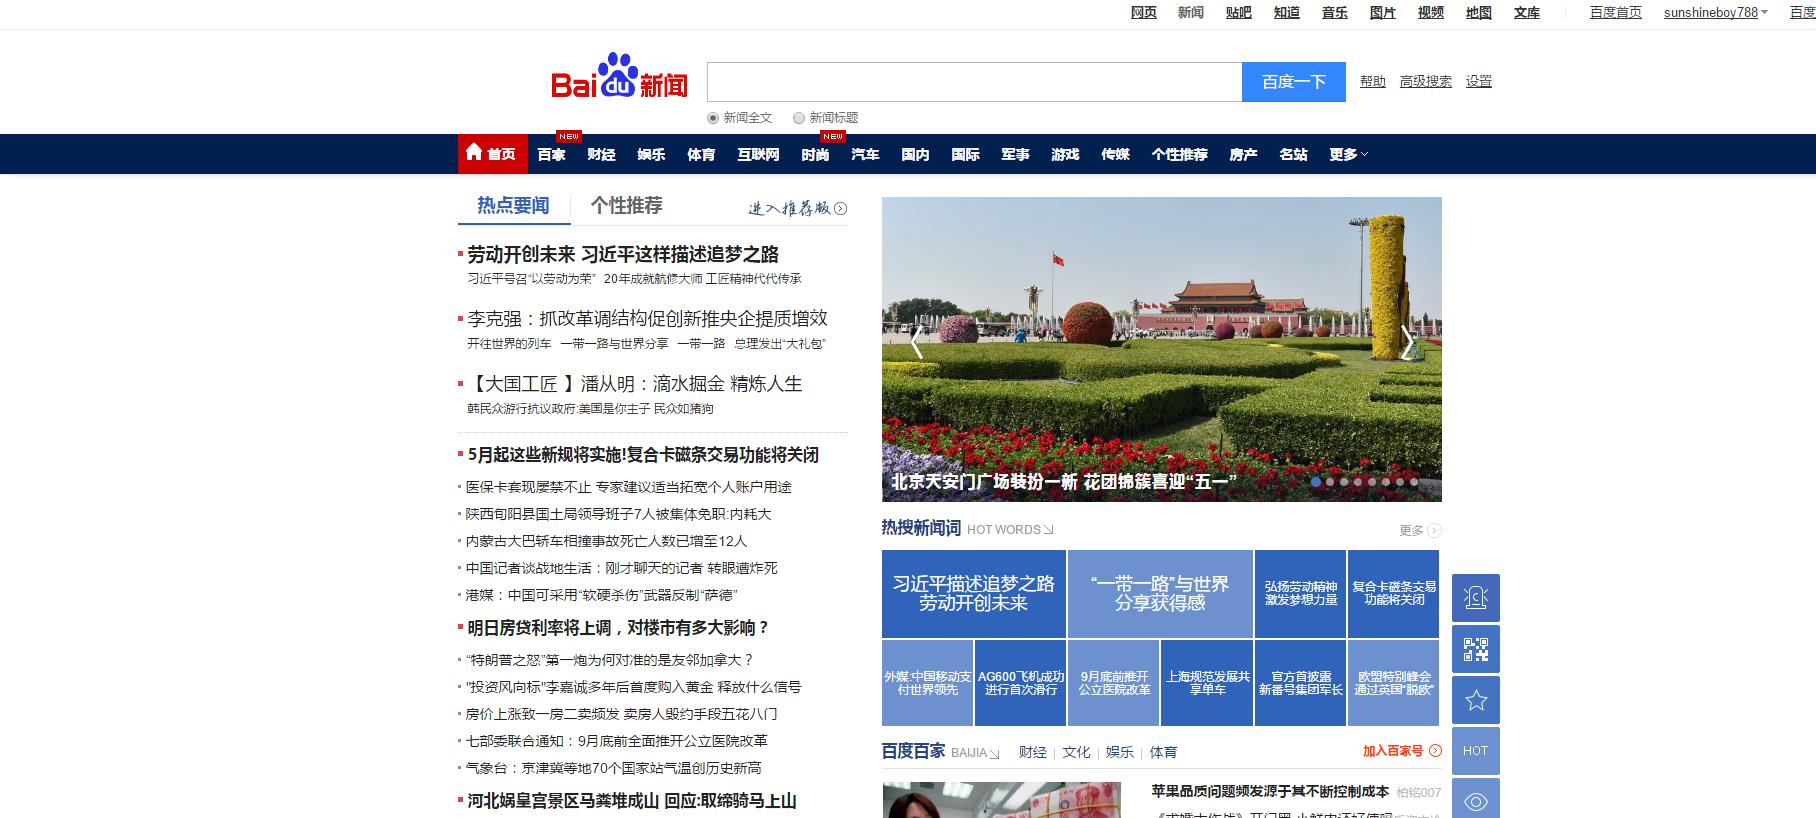Open 知道 in the top bar
Viewport: 1816px width, 818px height.
tap(1287, 13)
